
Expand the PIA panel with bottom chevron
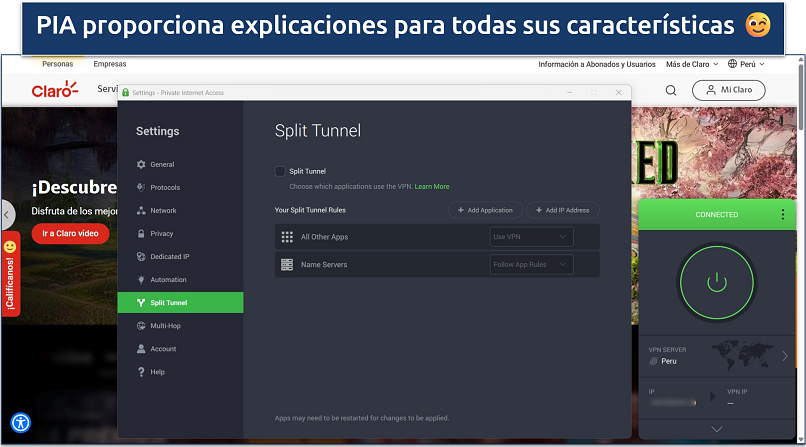click(x=717, y=429)
